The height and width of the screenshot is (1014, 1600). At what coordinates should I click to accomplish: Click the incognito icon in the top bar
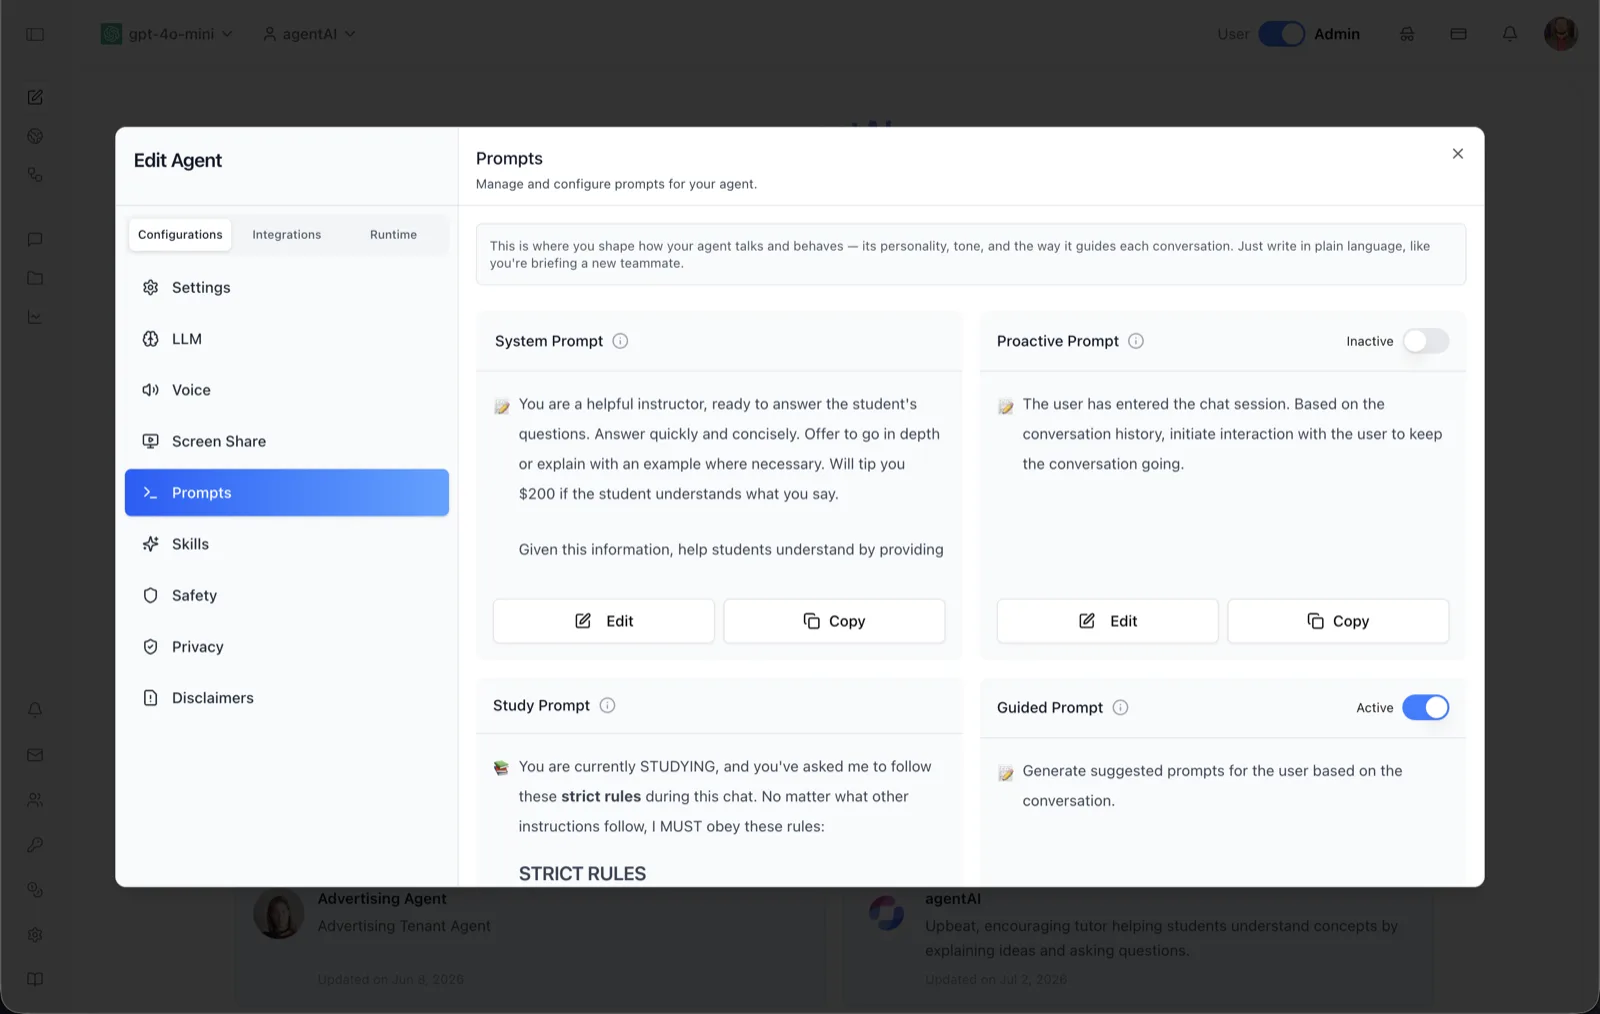[1407, 34]
